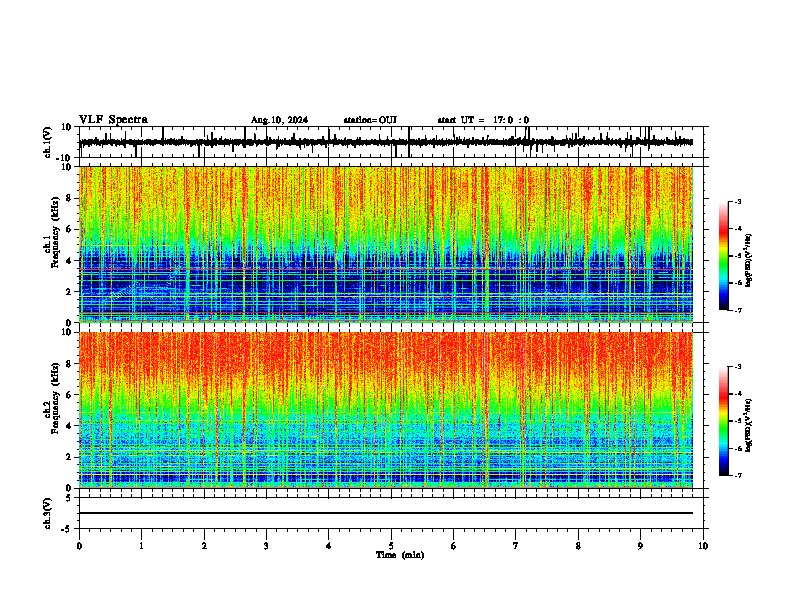
Task: Click the "Time (min)" axis label
Action: (400, 555)
